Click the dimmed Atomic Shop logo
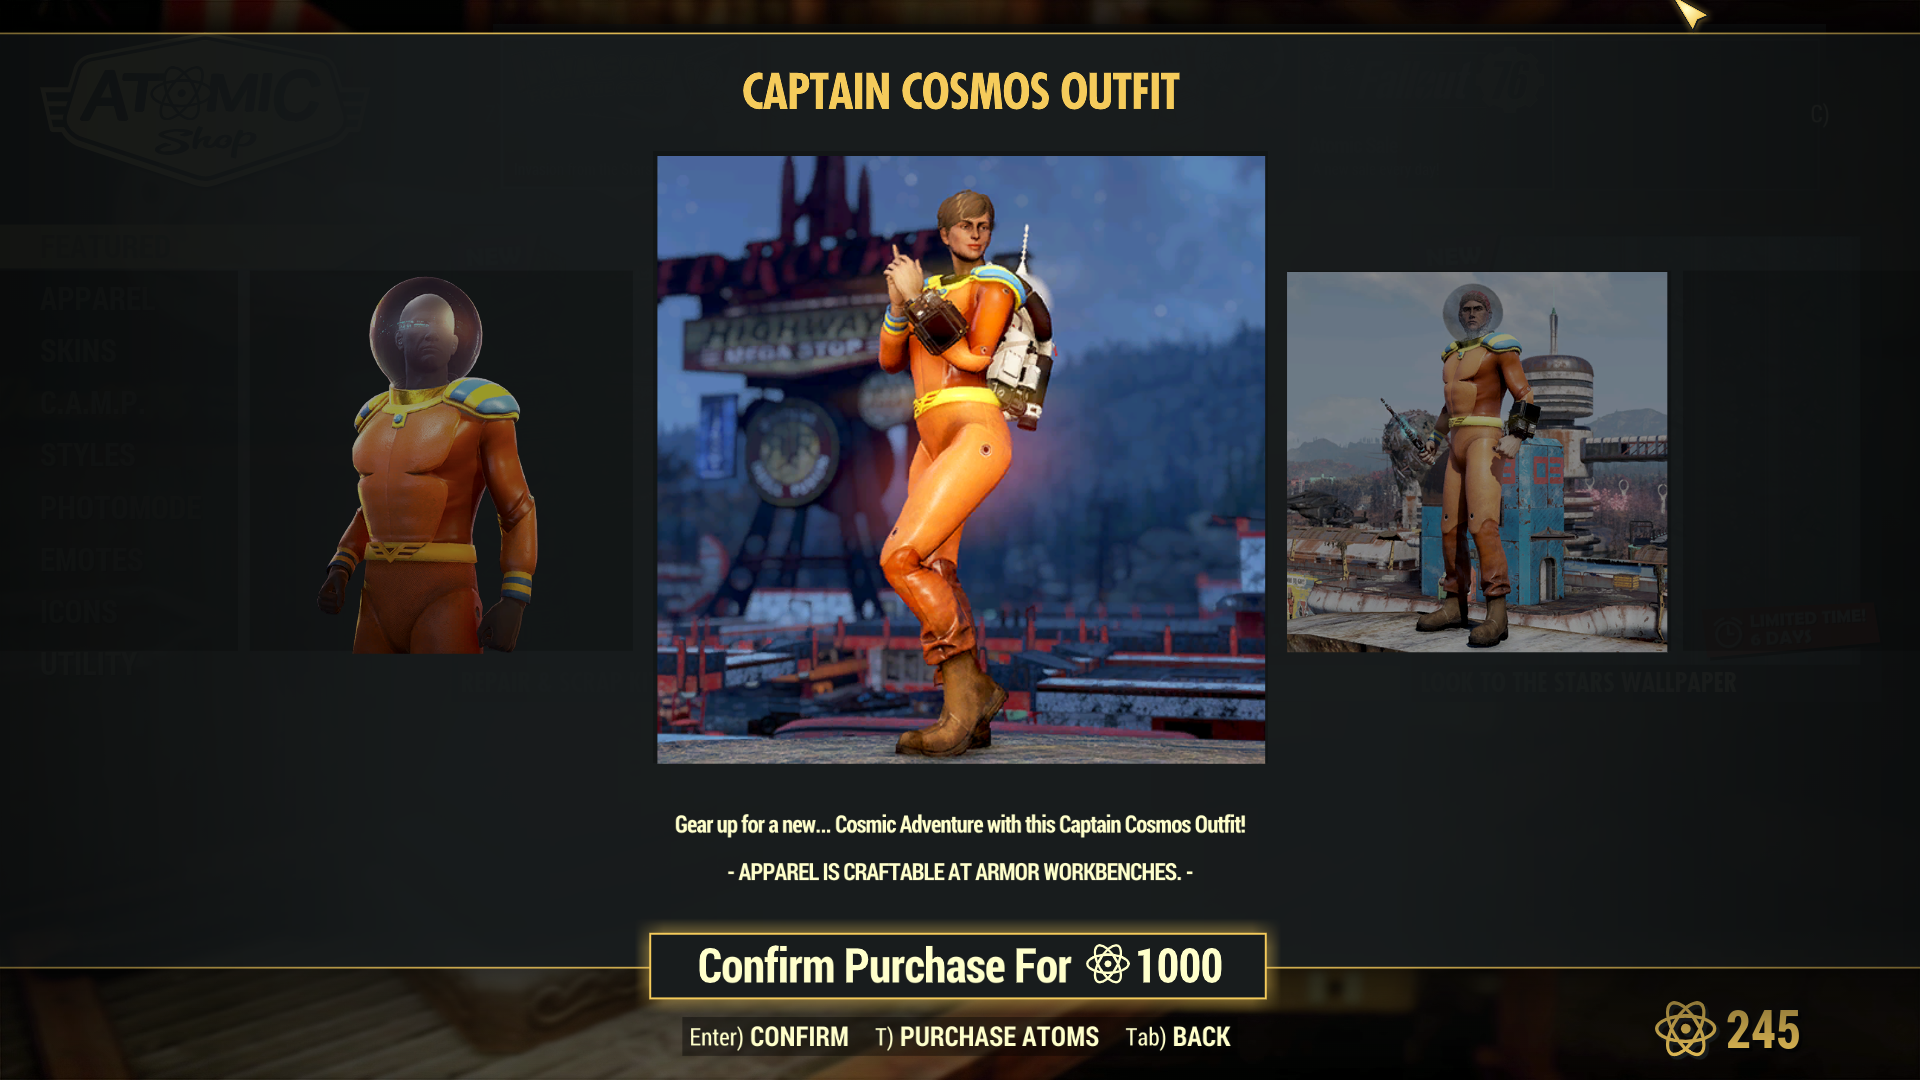Screen dimensions: 1920x1080 click(204, 110)
